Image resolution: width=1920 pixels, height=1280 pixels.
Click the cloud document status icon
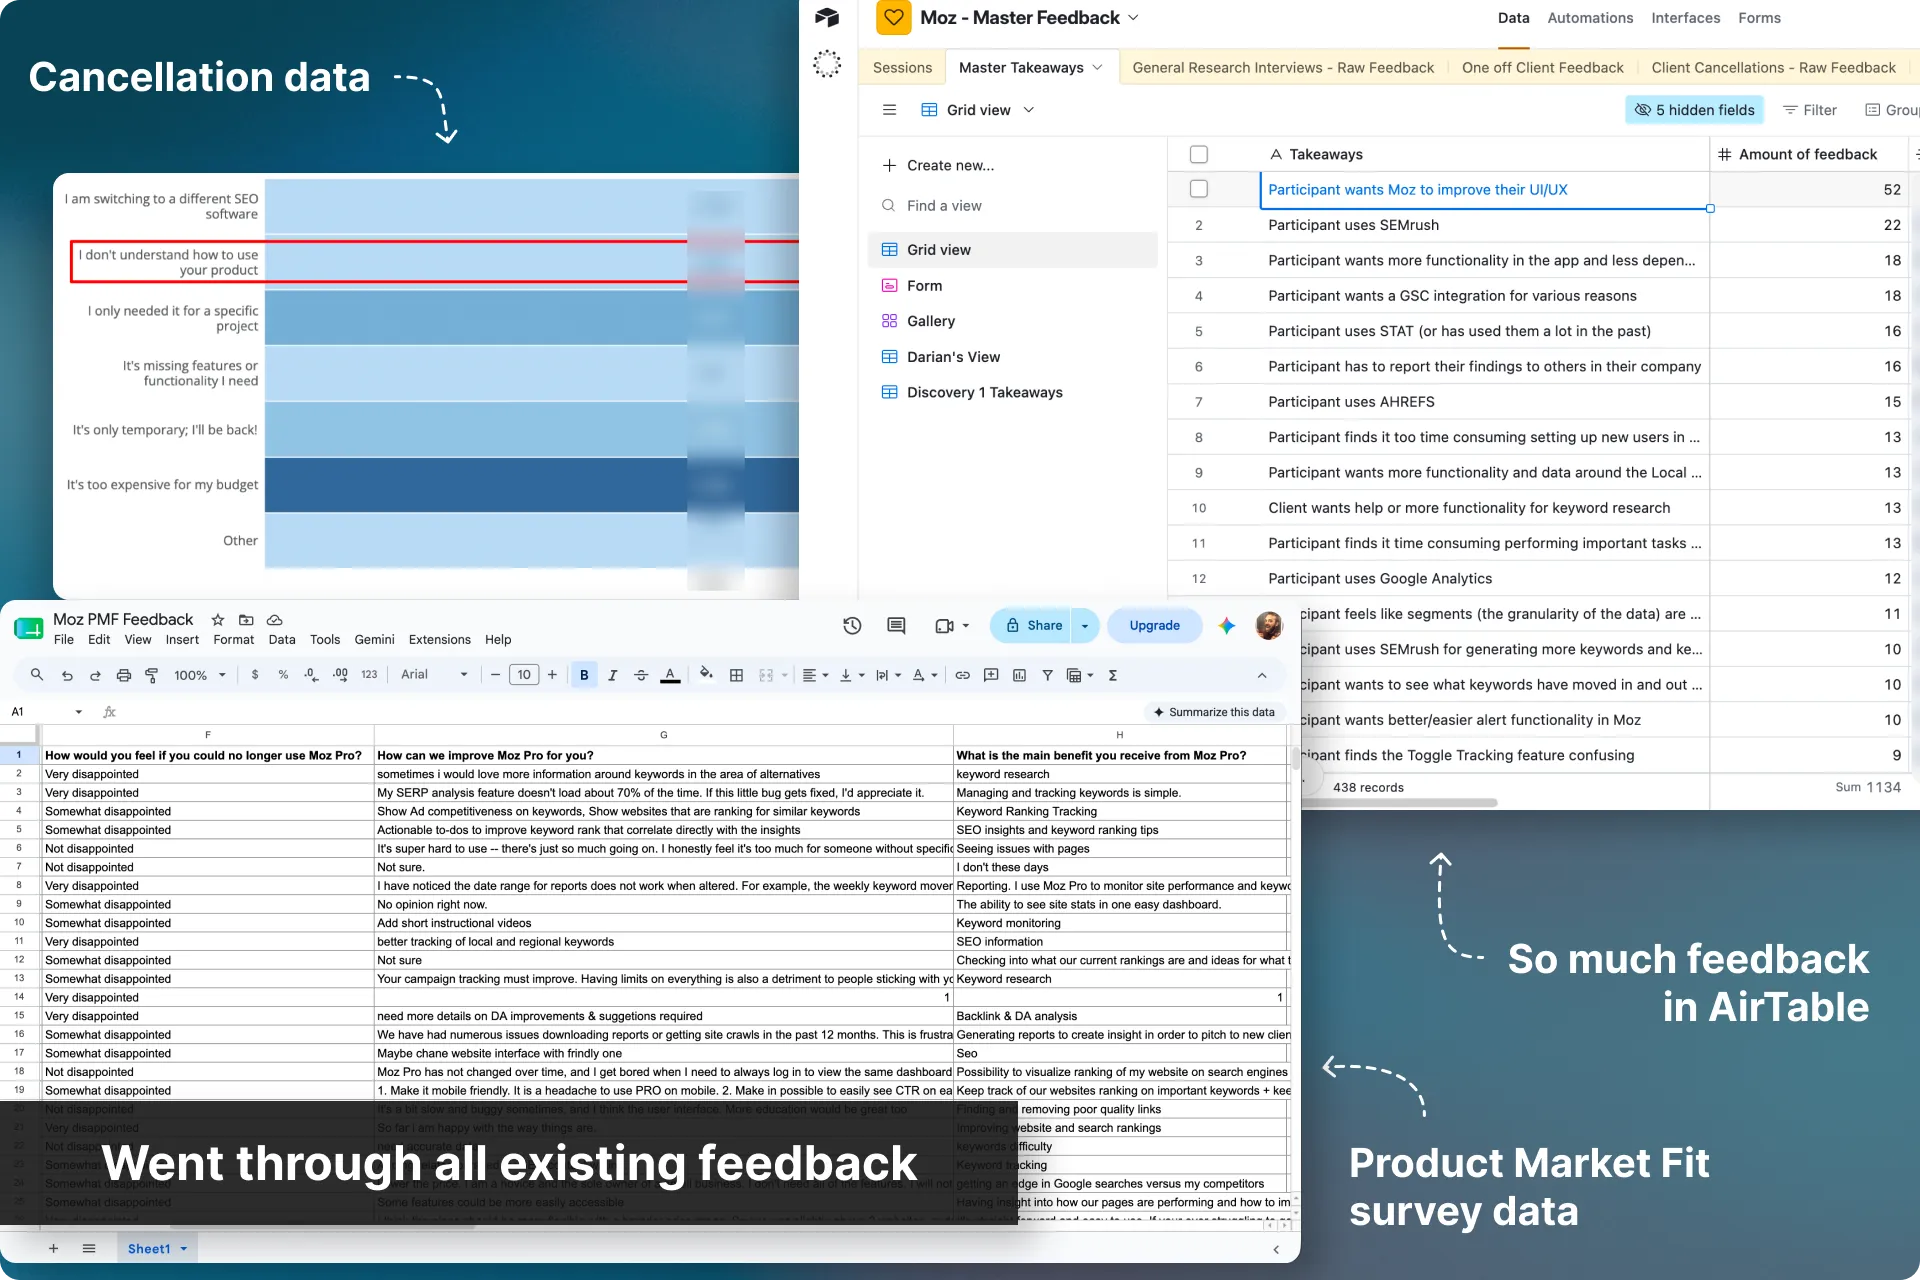[x=275, y=620]
